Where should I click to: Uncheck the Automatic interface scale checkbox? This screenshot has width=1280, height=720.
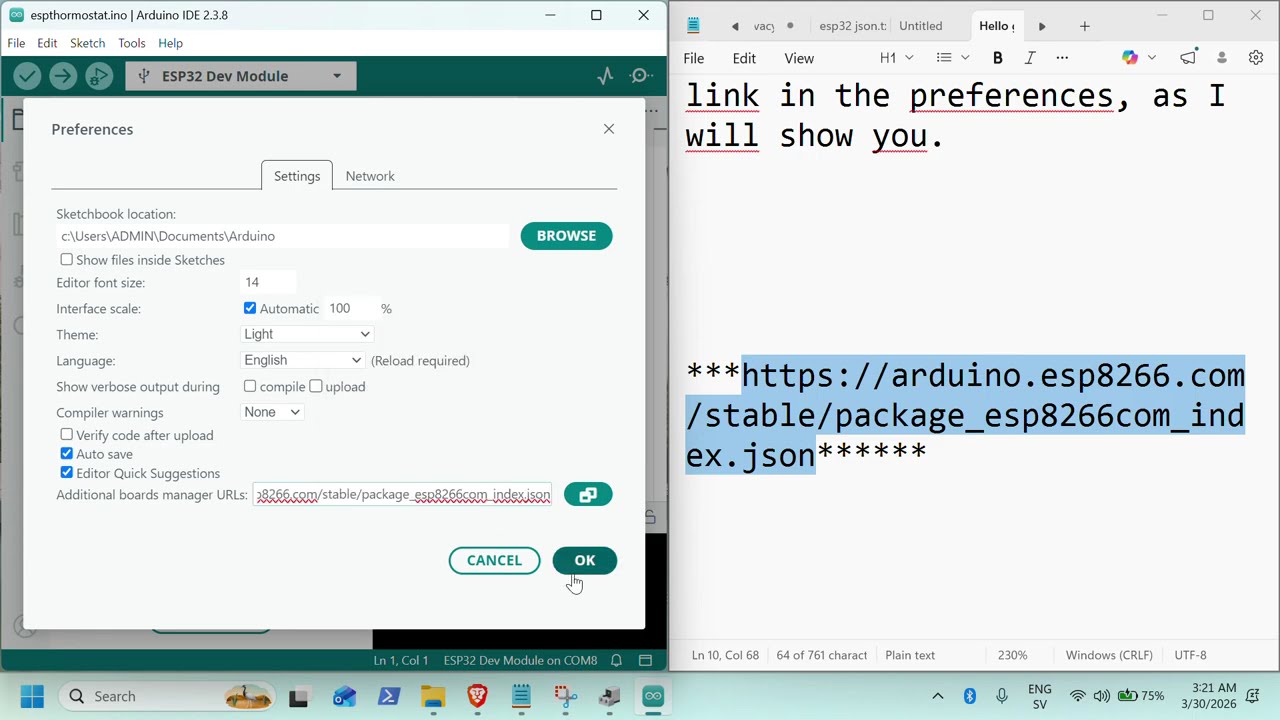point(250,308)
